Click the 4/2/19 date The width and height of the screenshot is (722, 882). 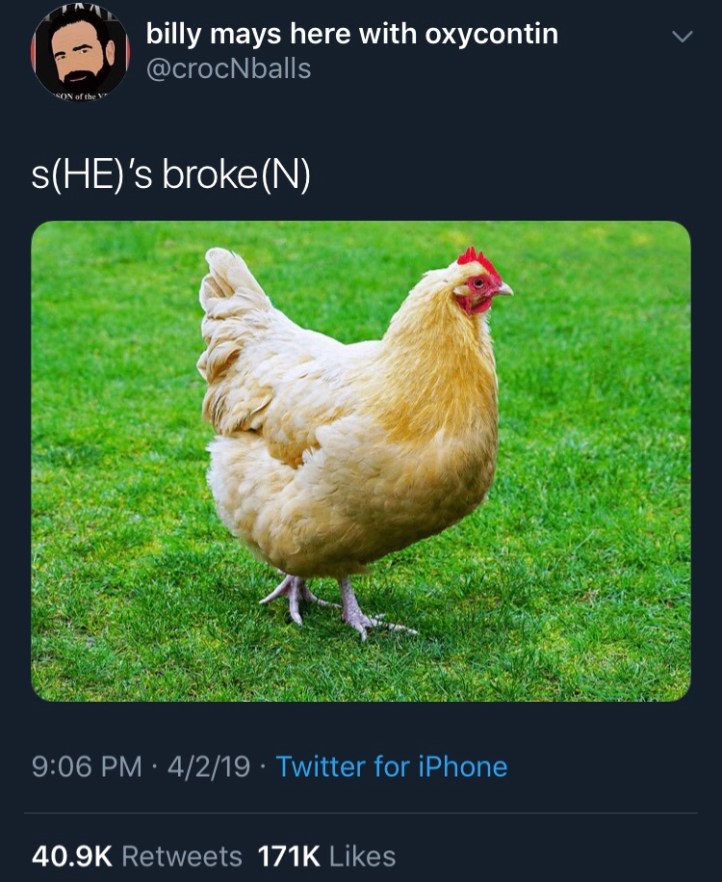tap(209, 766)
